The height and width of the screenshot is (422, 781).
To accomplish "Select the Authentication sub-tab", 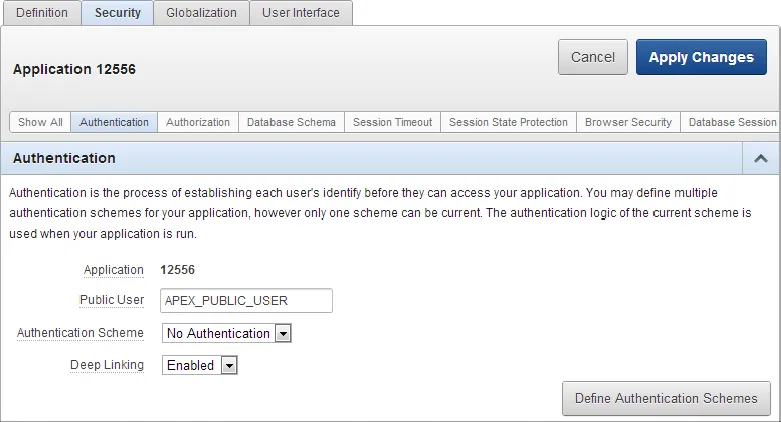I will 114,122.
